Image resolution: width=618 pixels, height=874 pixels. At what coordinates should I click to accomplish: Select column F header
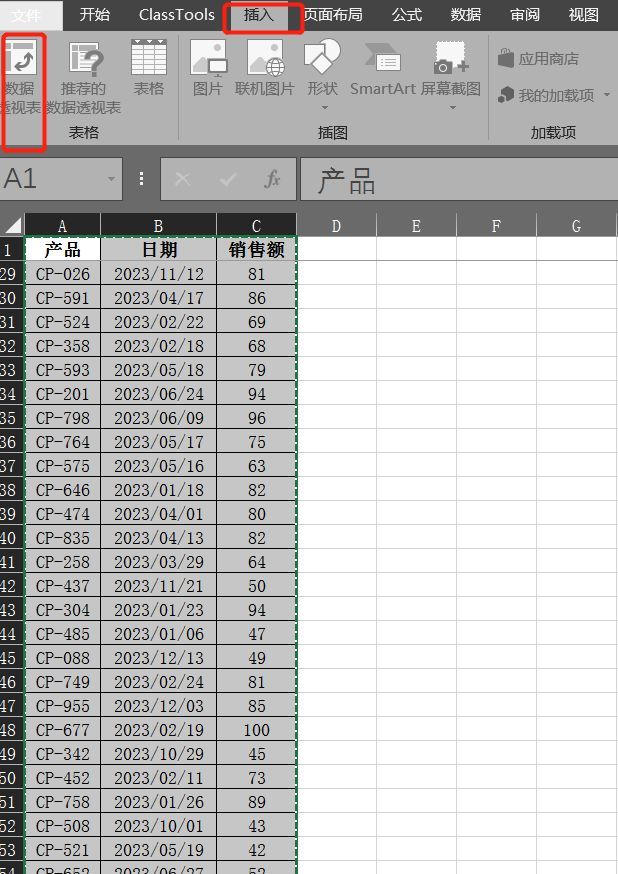tap(496, 225)
